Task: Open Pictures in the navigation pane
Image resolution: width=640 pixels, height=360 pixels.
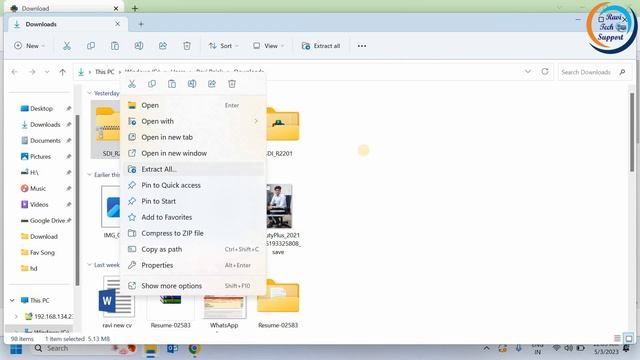Action: 40,156
